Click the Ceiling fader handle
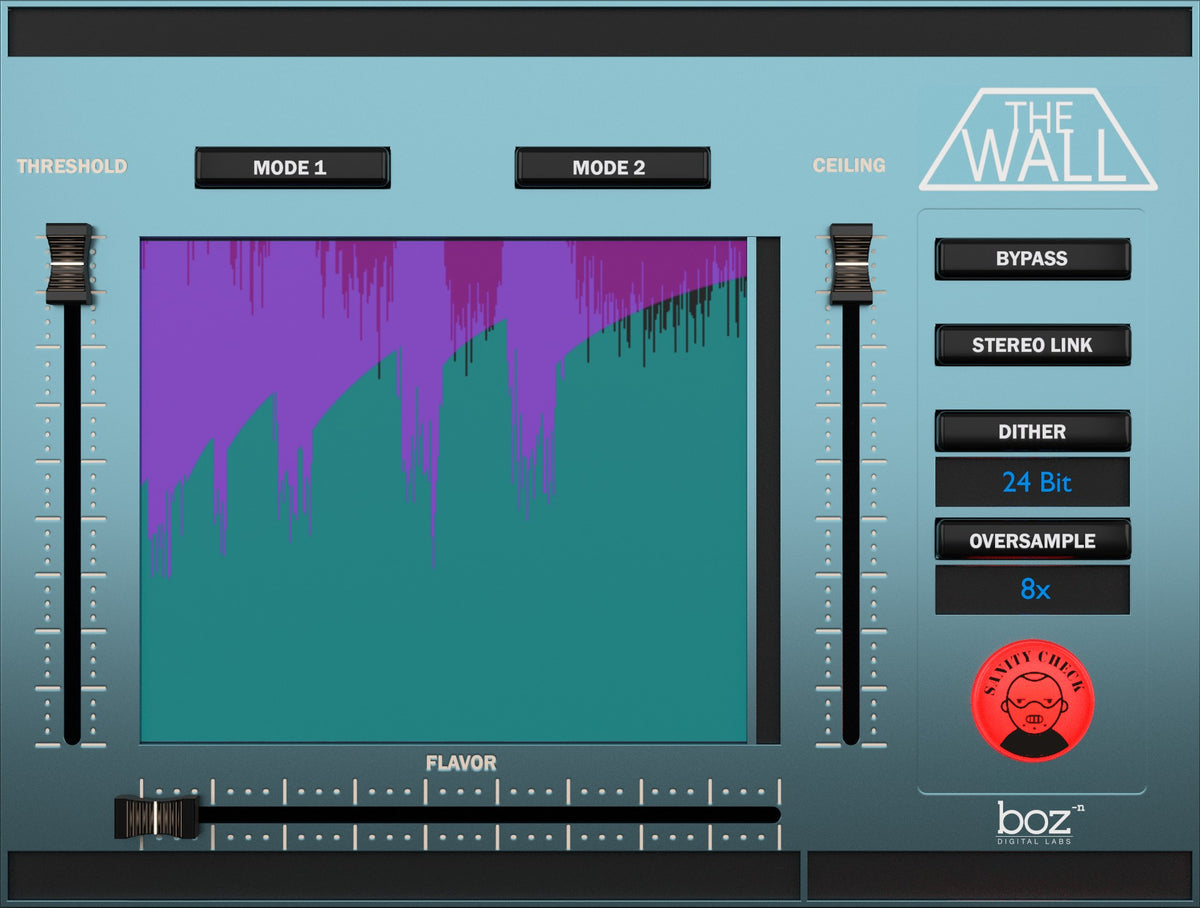This screenshot has height=908, width=1200. point(851,263)
